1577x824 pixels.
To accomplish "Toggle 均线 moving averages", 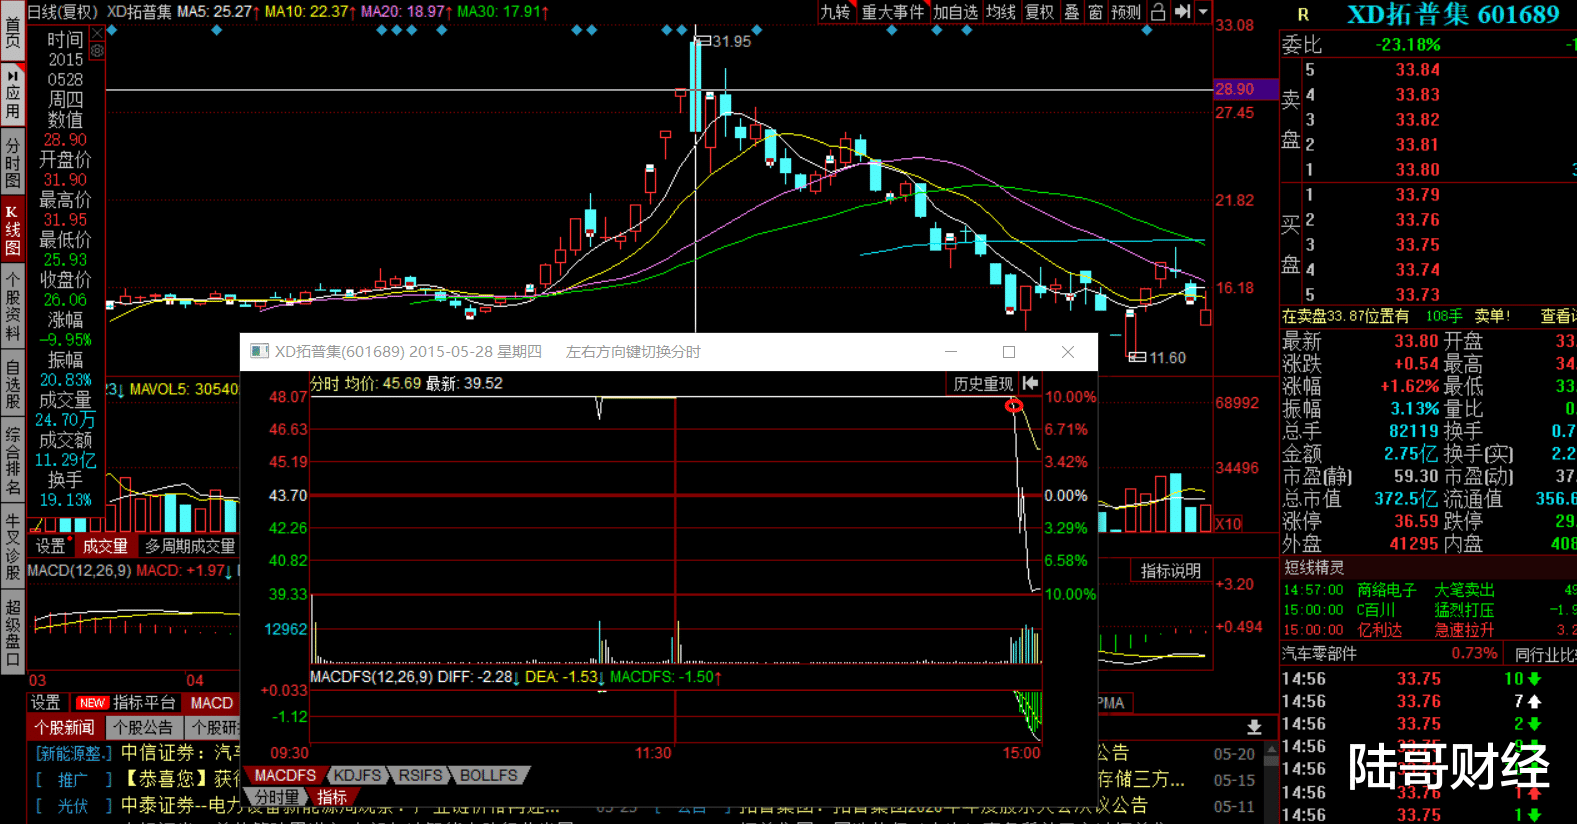I will click(x=1001, y=12).
